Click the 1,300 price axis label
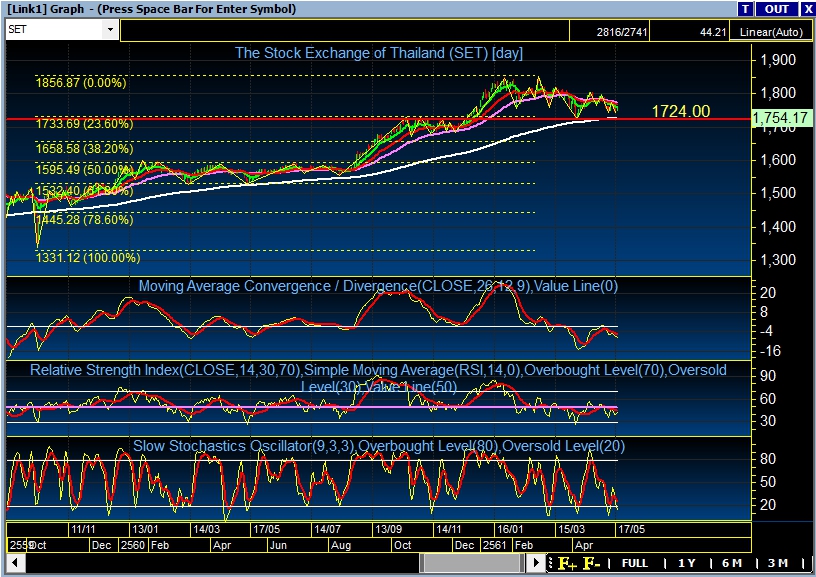Image resolution: width=816 pixels, height=577 pixels. click(x=778, y=260)
